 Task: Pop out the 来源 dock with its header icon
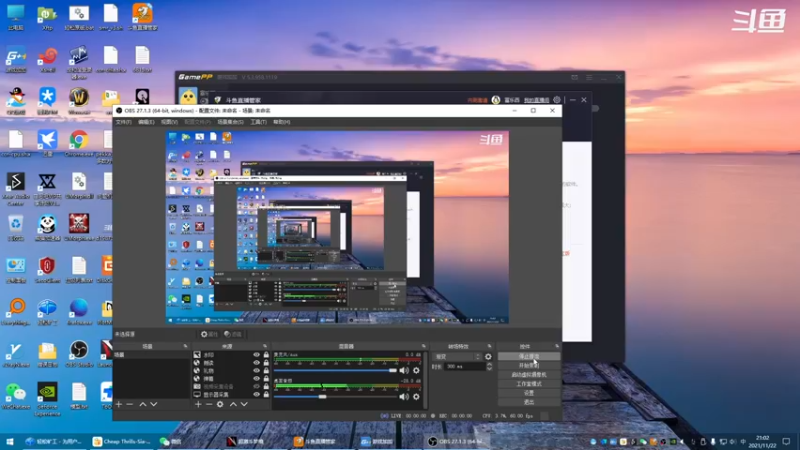[265, 346]
